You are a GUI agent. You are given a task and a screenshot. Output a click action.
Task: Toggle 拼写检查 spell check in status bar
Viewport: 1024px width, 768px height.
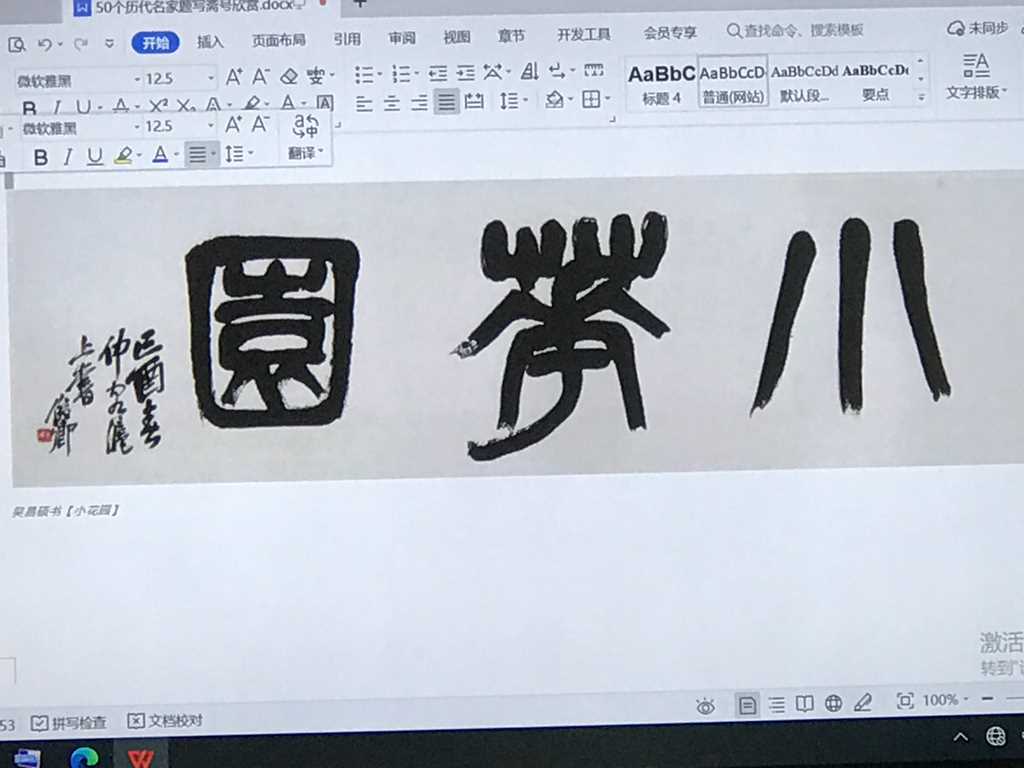click(69, 722)
